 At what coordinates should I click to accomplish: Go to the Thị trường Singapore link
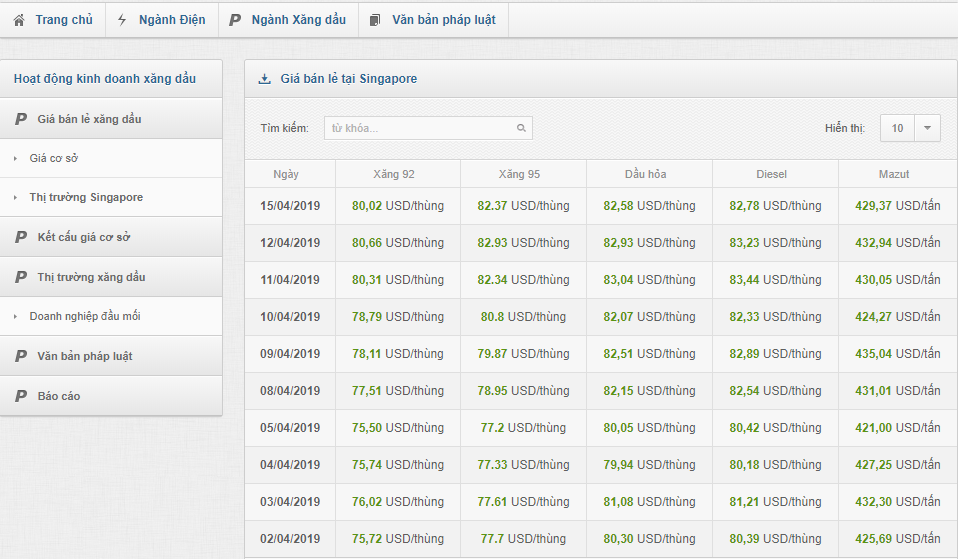click(x=86, y=197)
